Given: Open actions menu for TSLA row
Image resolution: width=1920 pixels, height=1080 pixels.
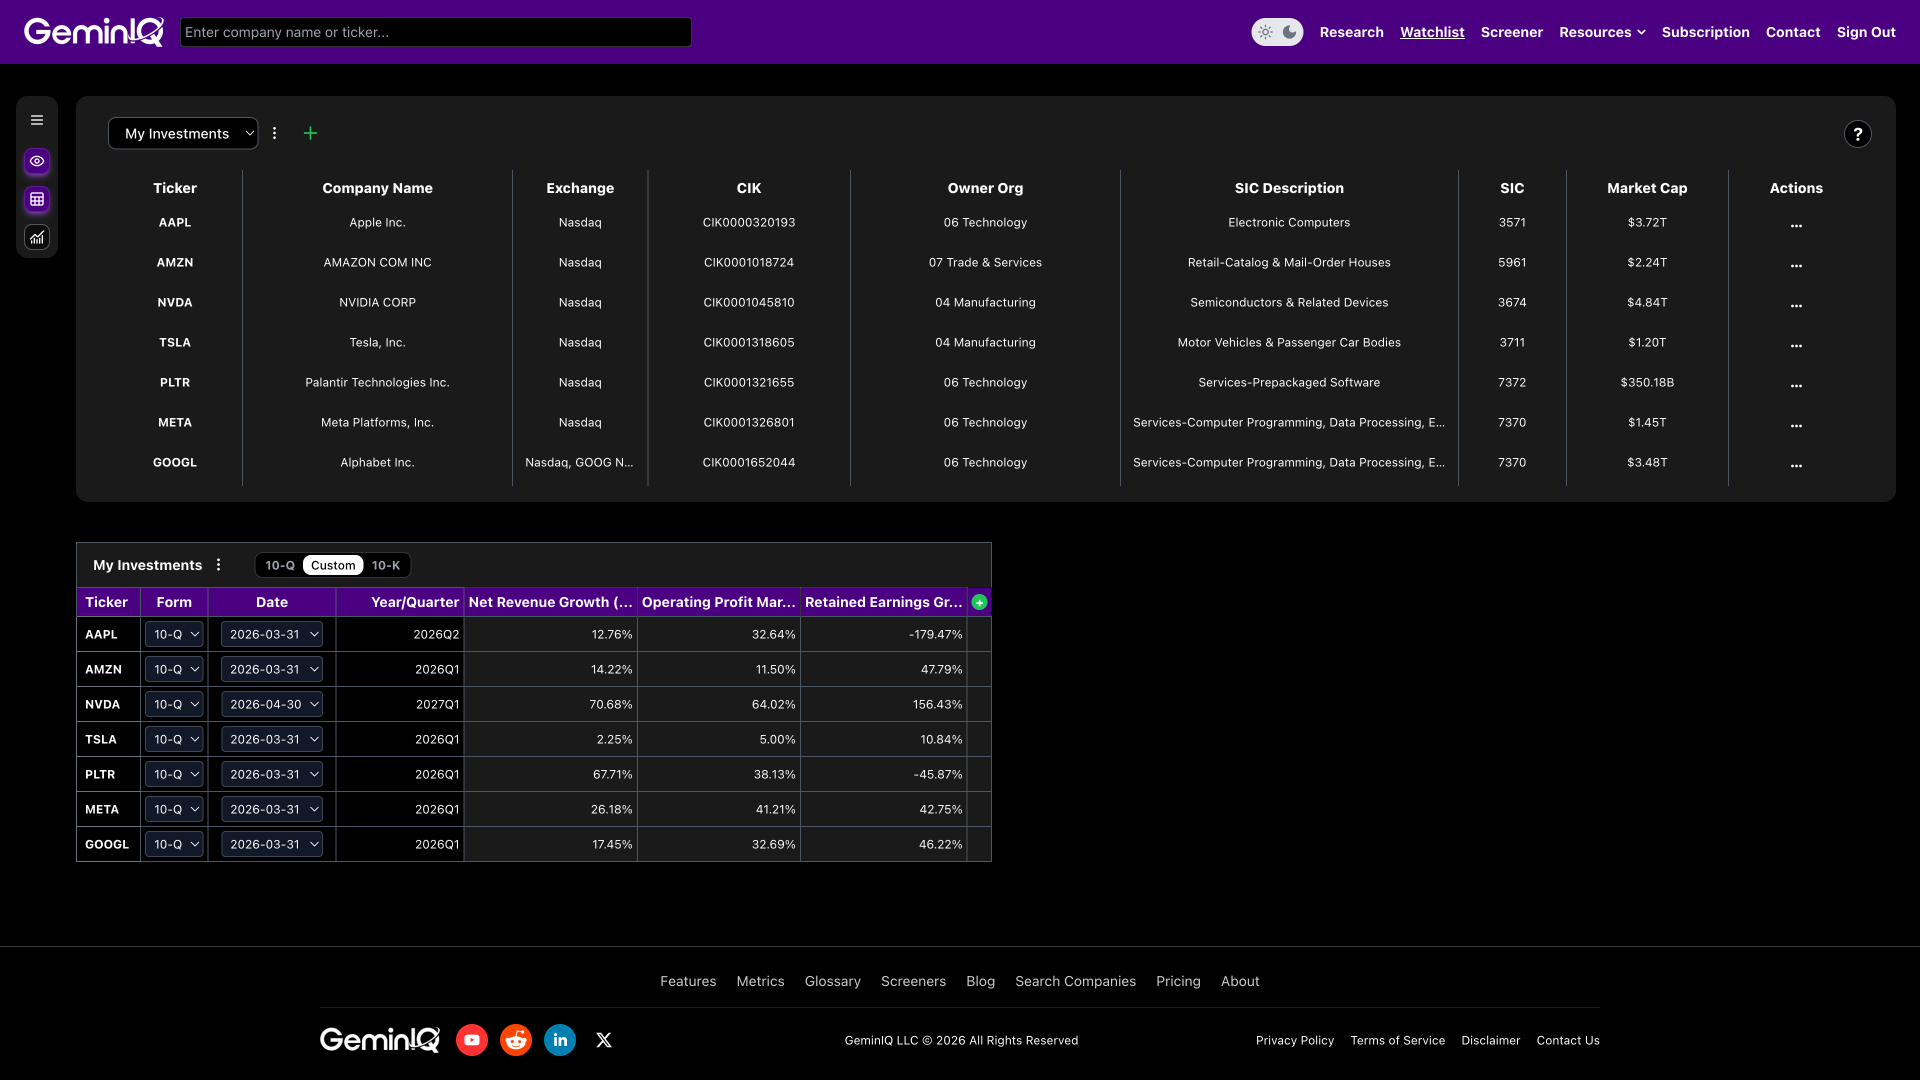Looking at the screenshot, I should point(1796,345).
